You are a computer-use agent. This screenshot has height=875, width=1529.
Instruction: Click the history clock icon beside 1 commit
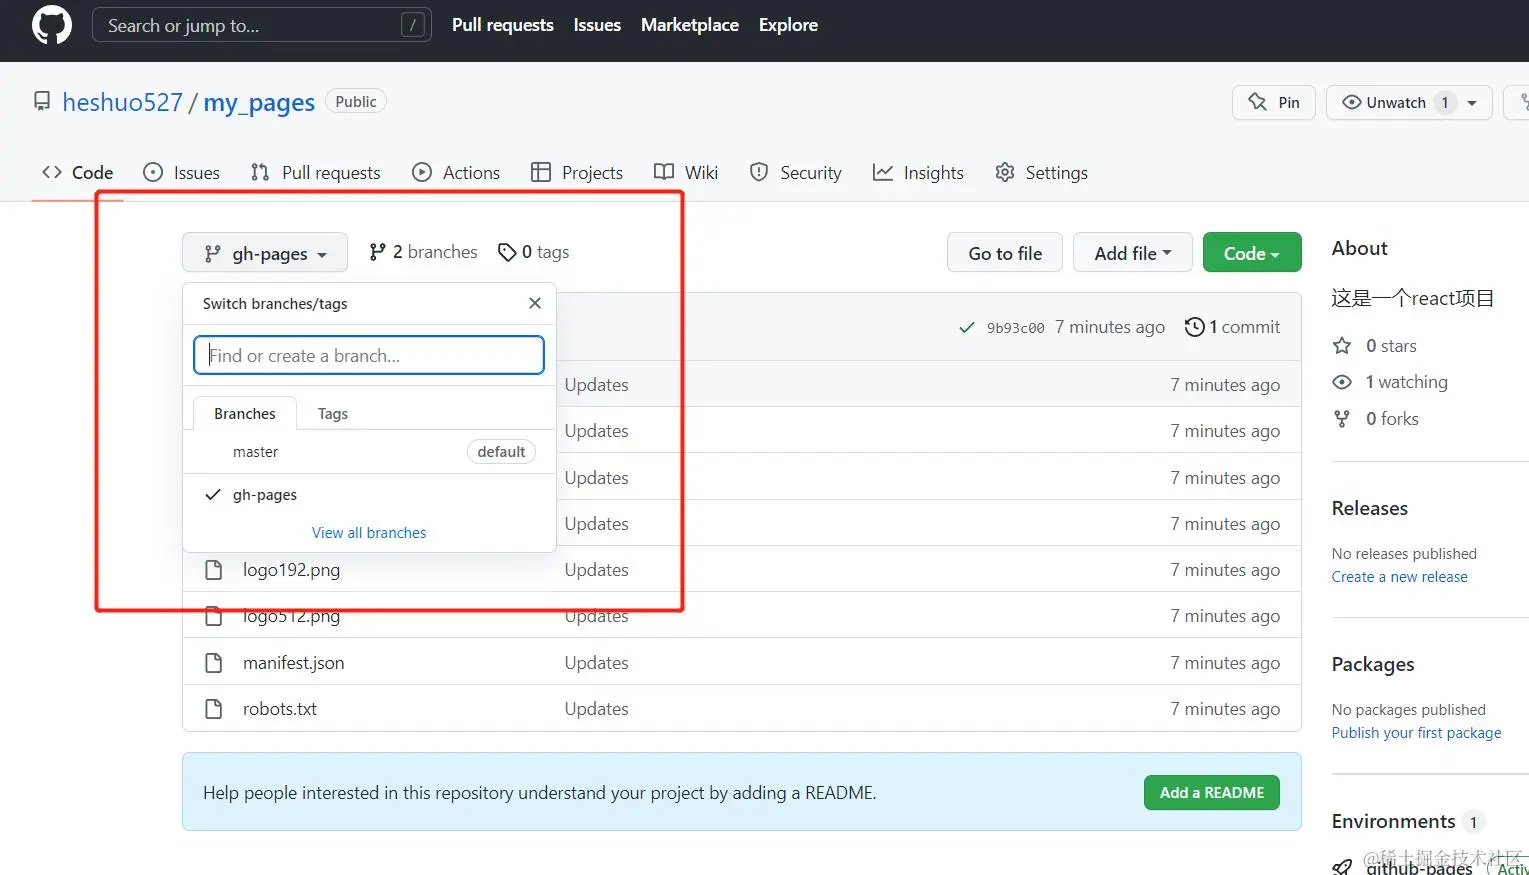(1194, 327)
